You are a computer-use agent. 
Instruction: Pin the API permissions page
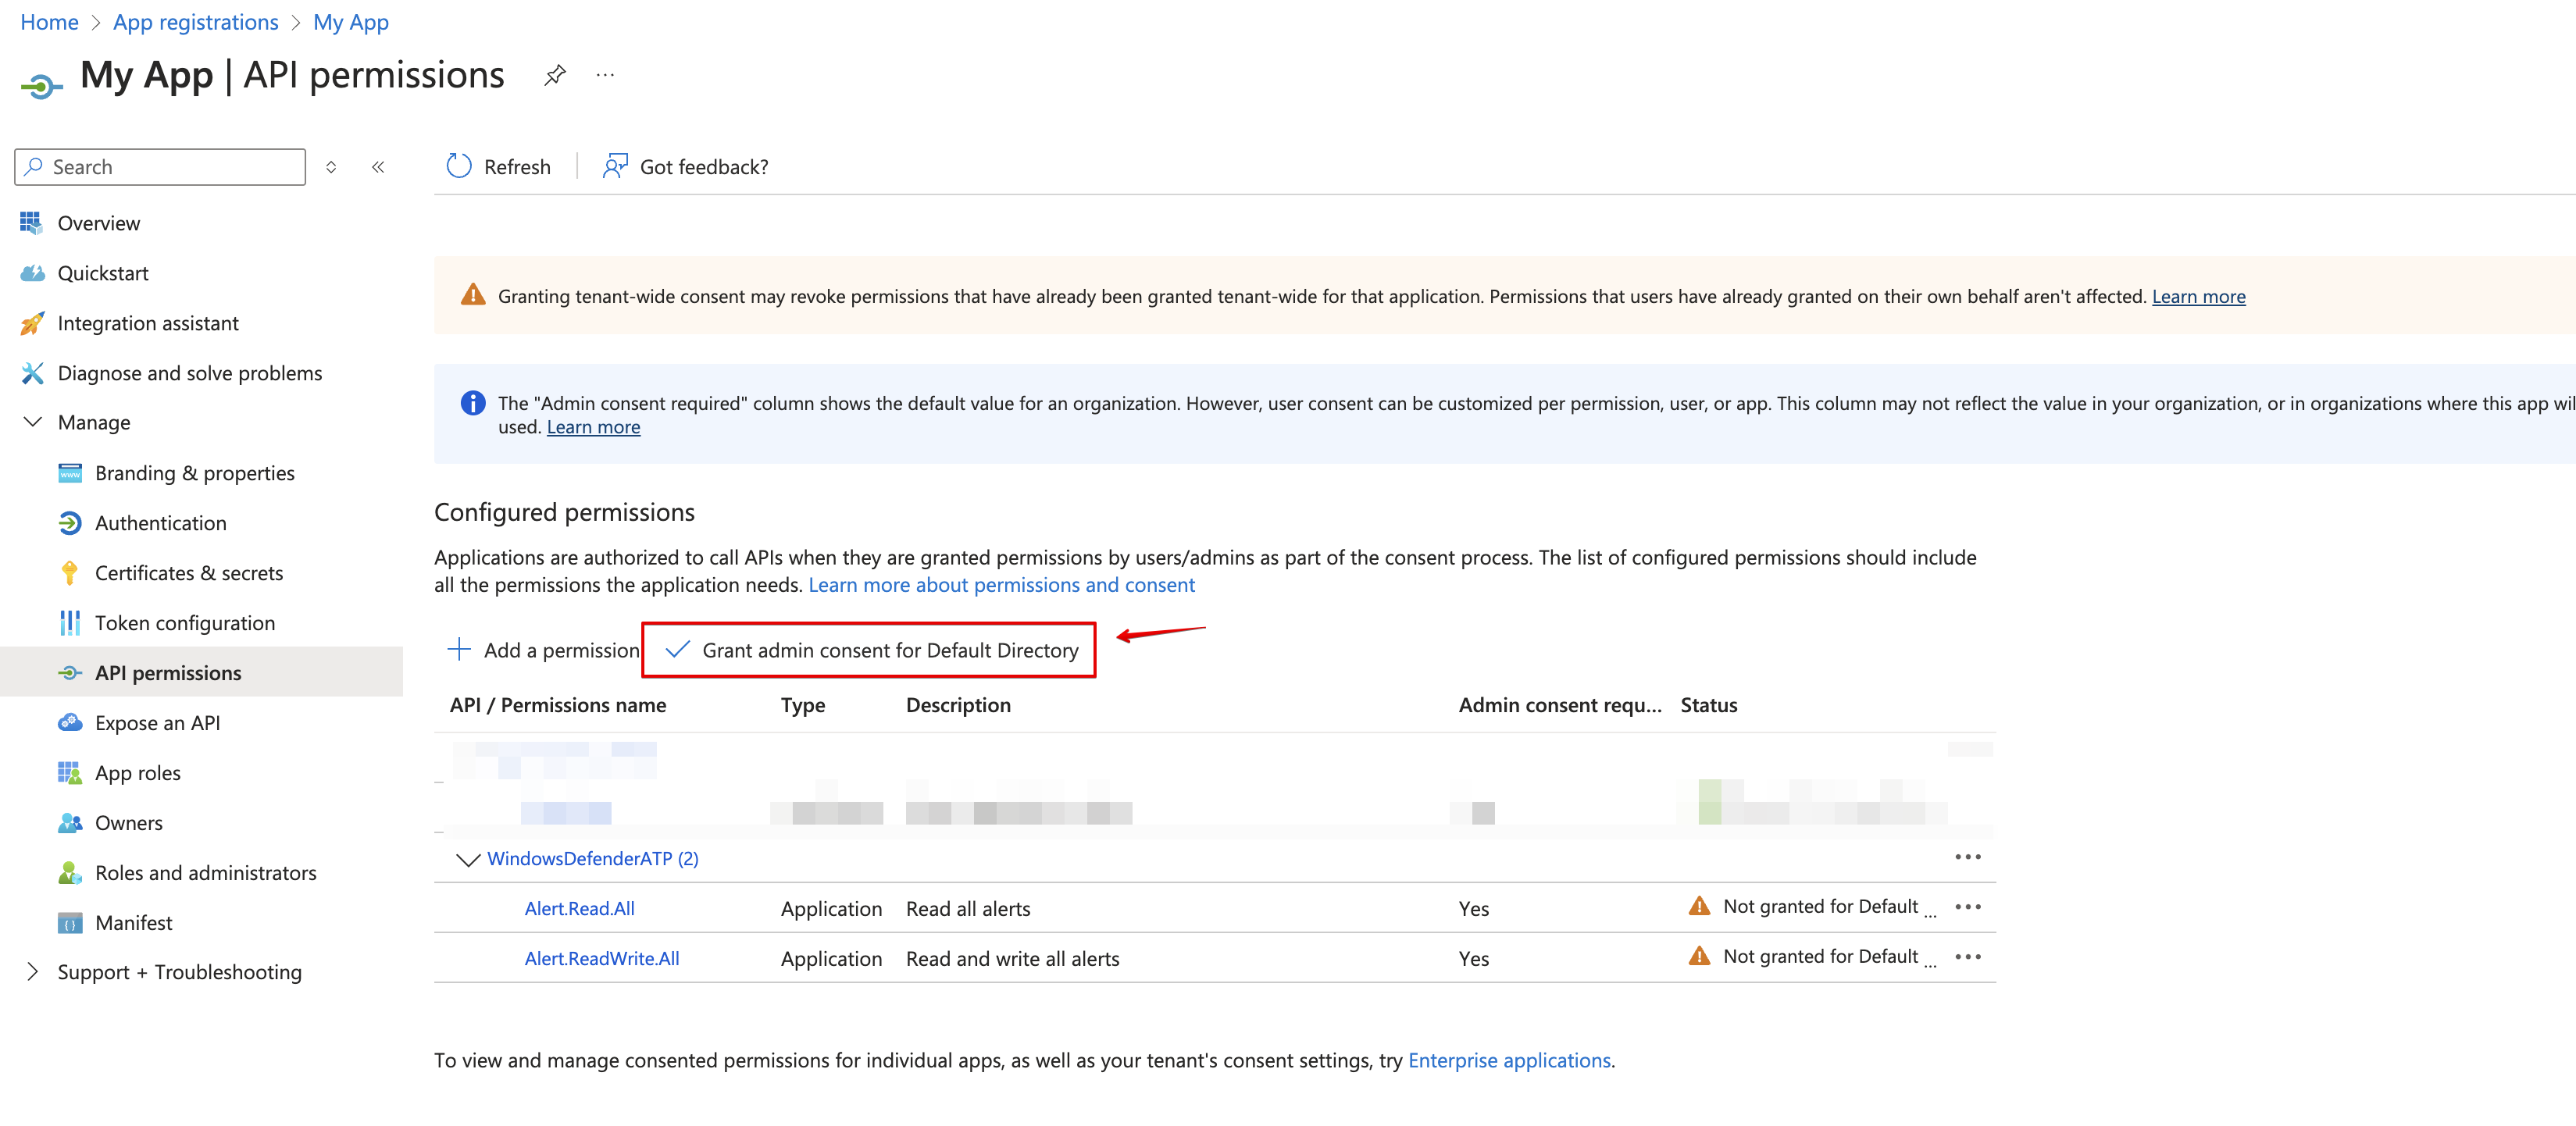[x=554, y=74]
